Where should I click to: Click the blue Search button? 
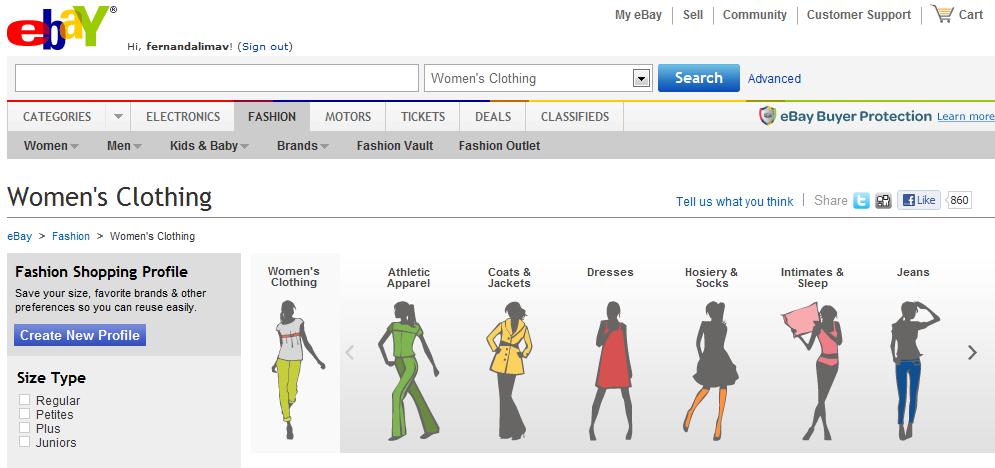(699, 78)
